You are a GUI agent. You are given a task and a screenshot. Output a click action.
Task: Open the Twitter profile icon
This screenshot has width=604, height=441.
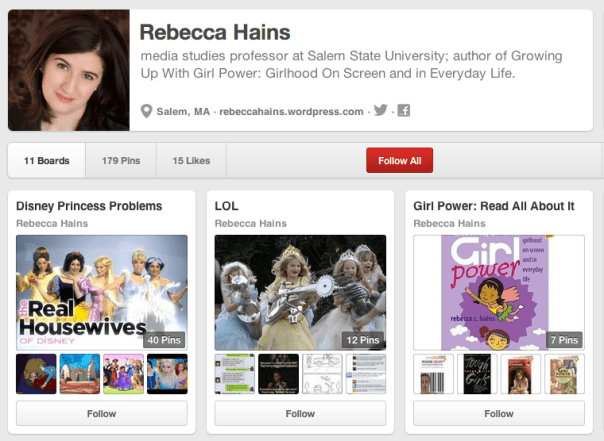[x=381, y=110]
